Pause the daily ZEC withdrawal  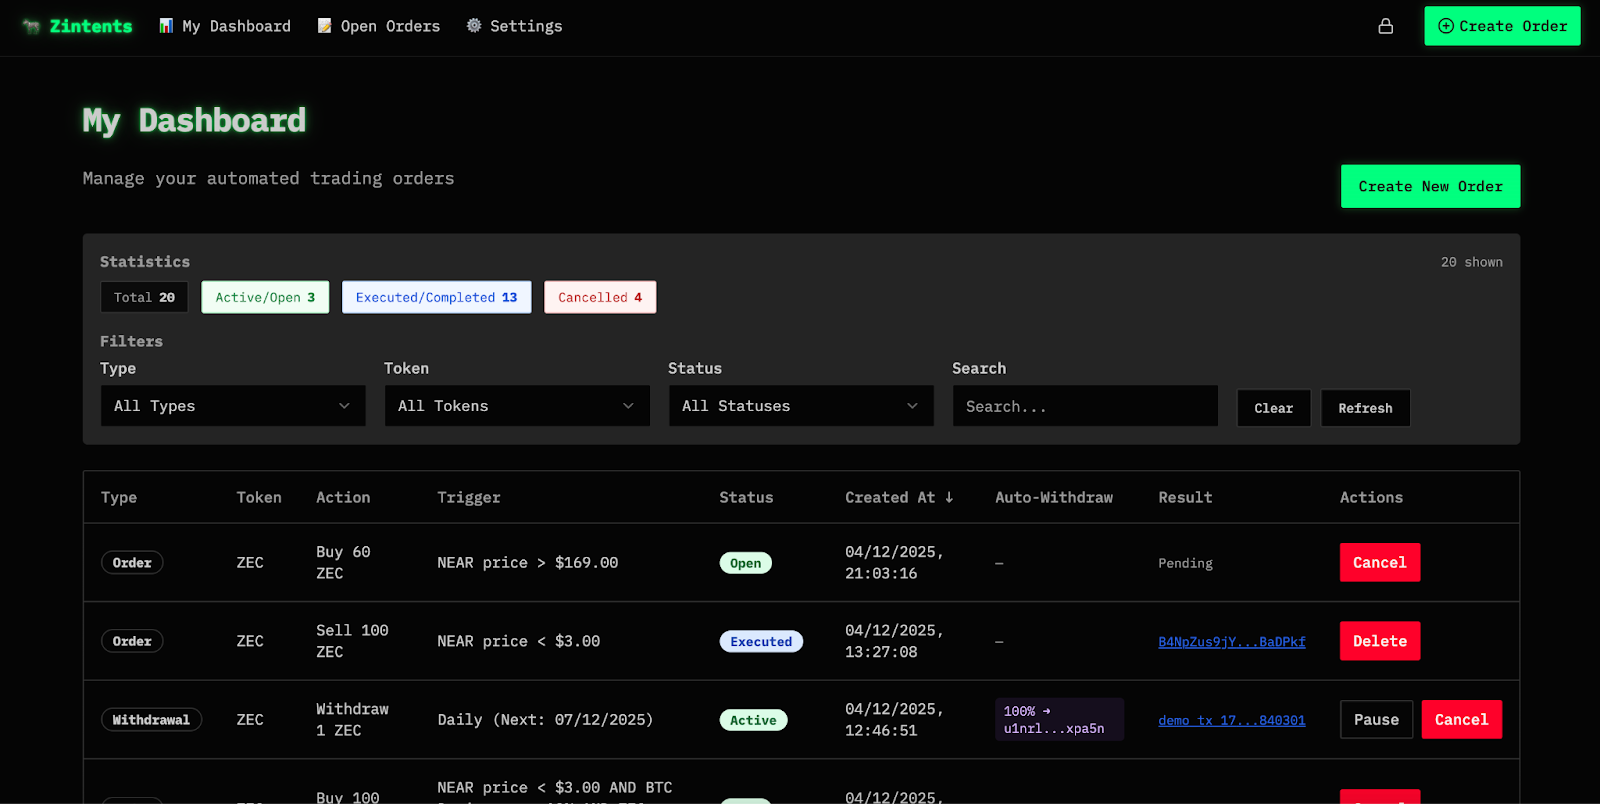click(1376, 720)
